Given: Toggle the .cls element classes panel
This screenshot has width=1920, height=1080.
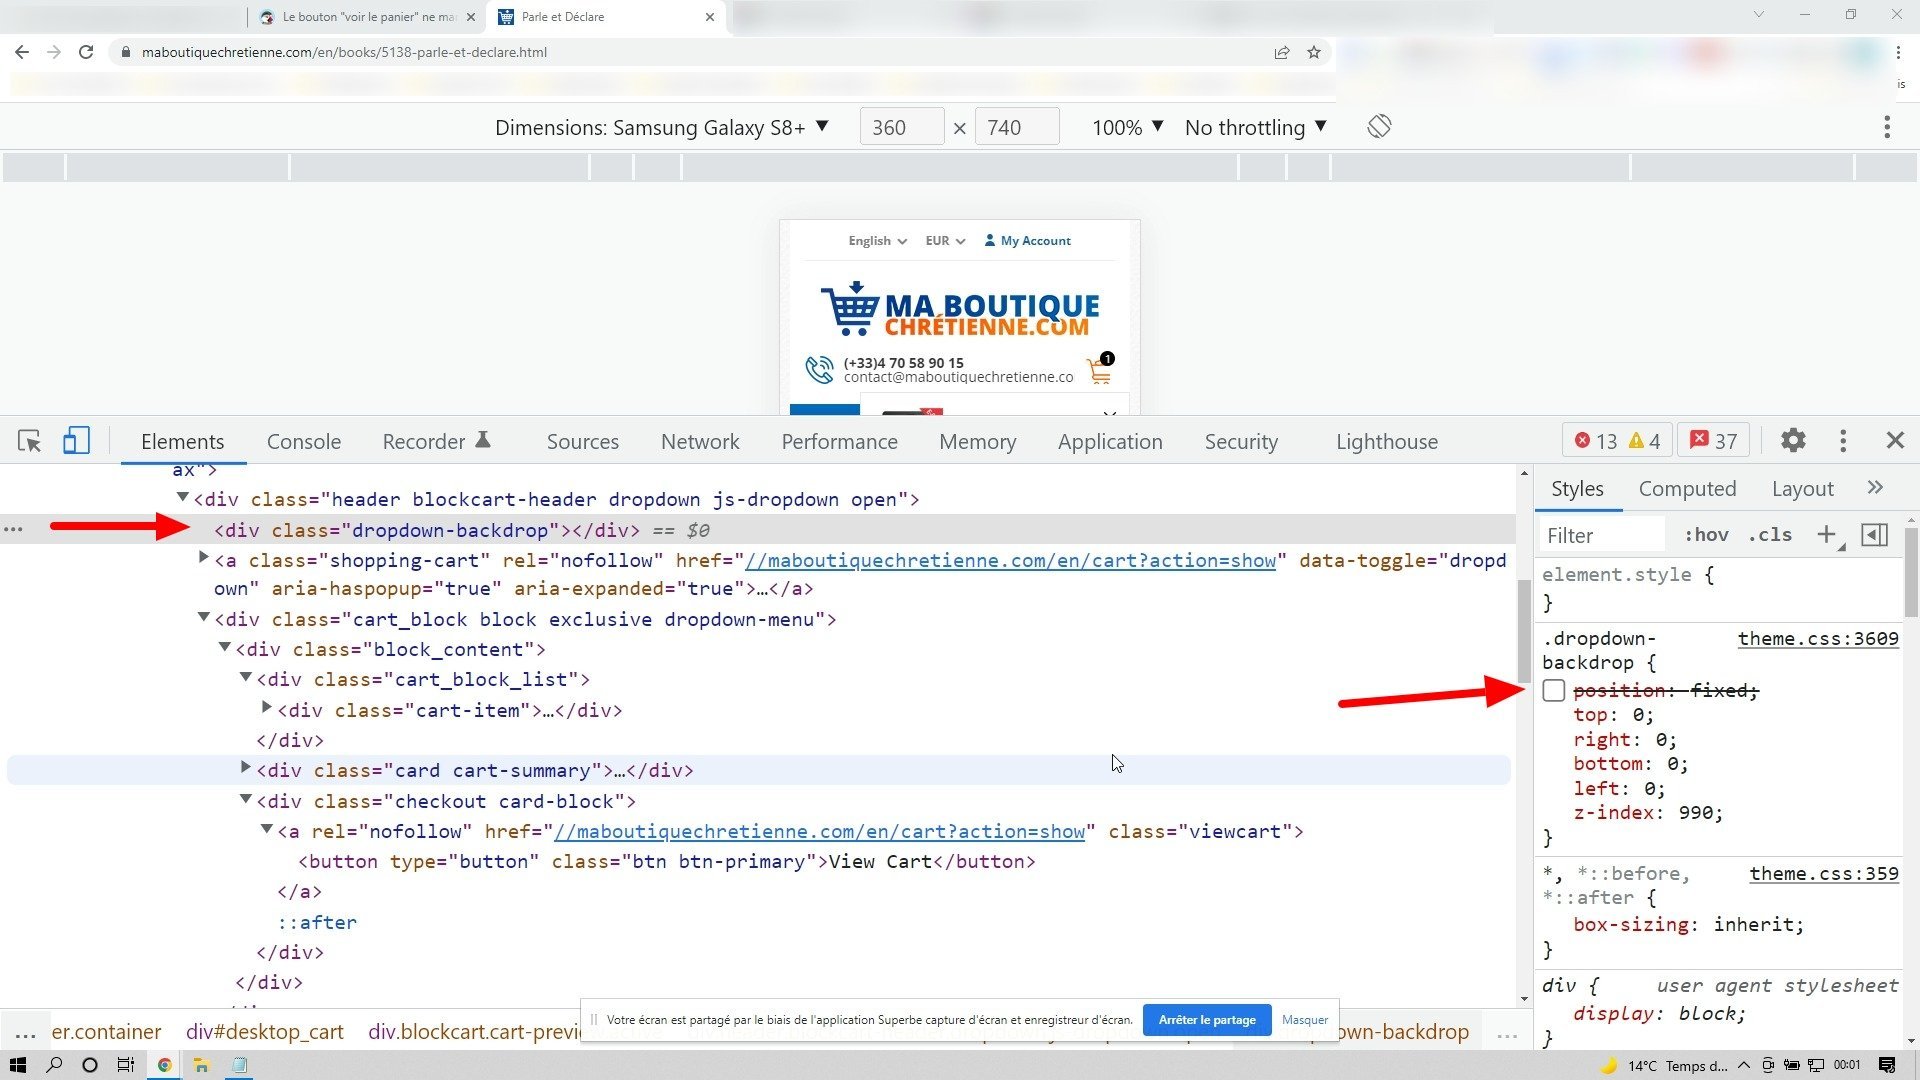Looking at the screenshot, I should pos(1770,535).
